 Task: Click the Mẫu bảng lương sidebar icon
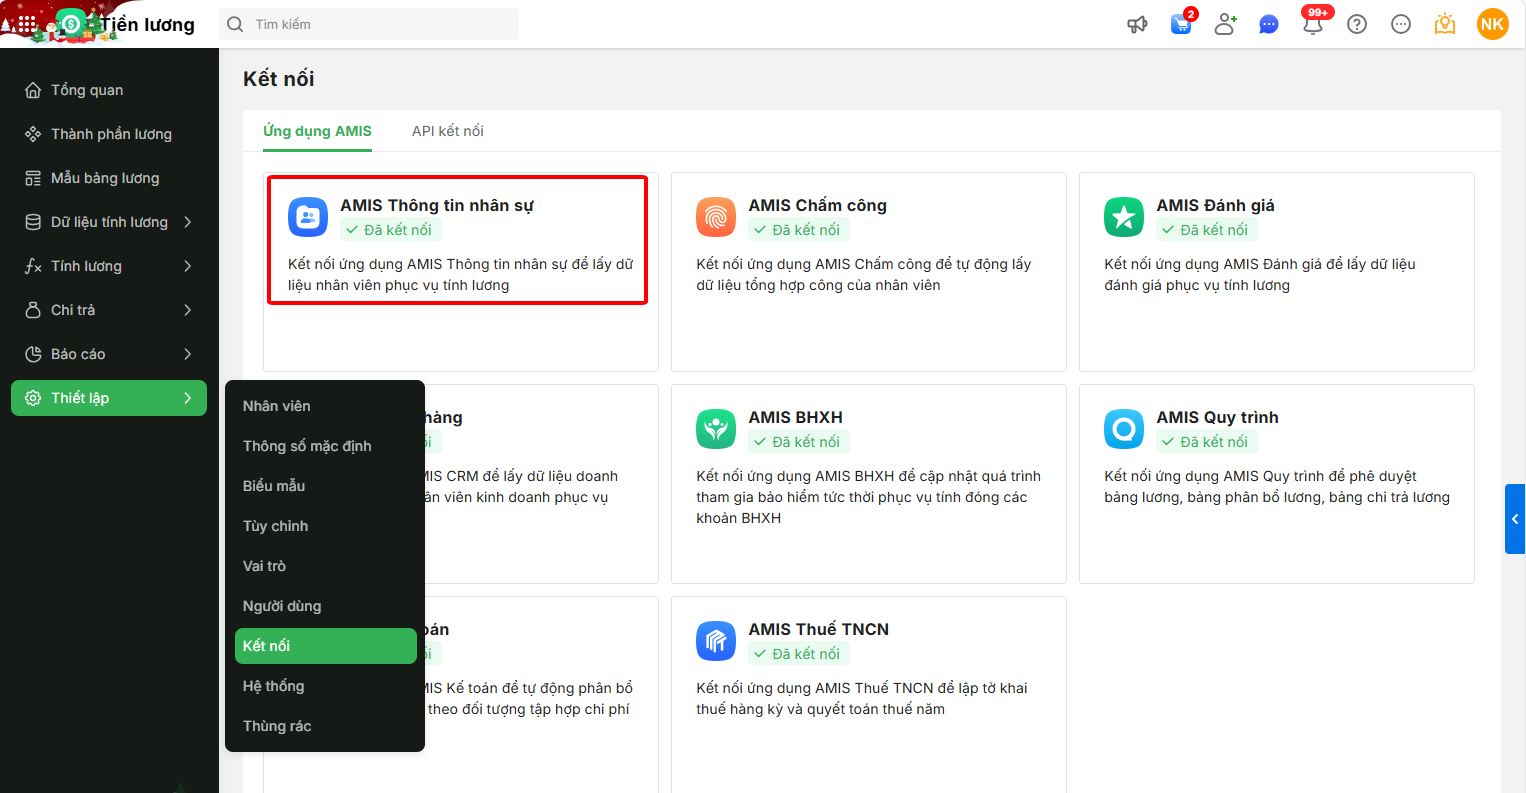pyautogui.click(x=33, y=178)
